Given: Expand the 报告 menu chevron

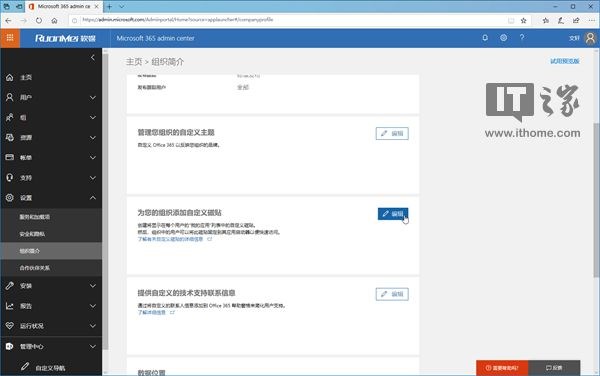Looking at the screenshot, I should coord(93,306).
